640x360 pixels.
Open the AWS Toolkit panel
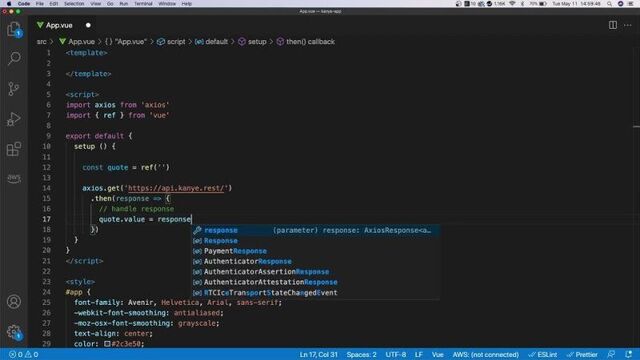point(14,178)
